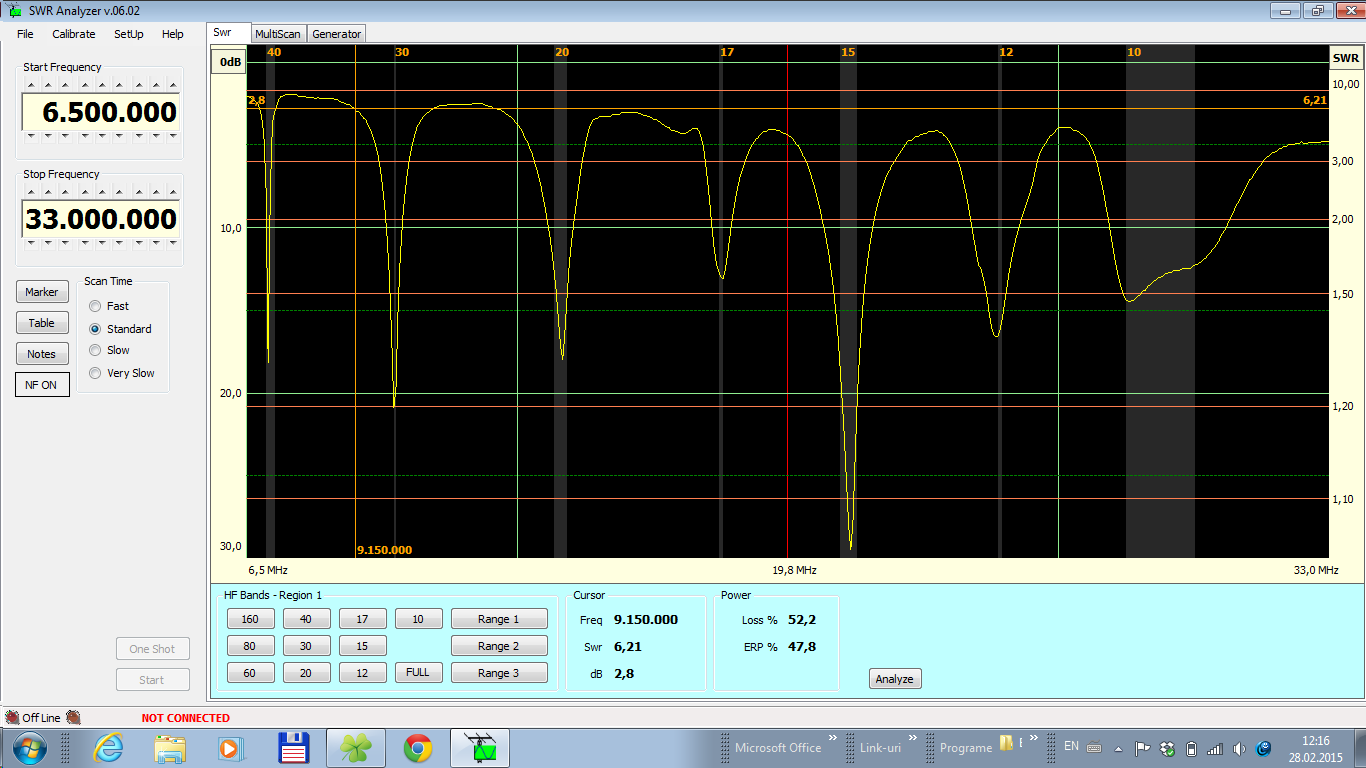Click the blue round tray icon beside the clock
This screenshot has width=1366, height=768.
pyautogui.click(x=1263, y=748)
